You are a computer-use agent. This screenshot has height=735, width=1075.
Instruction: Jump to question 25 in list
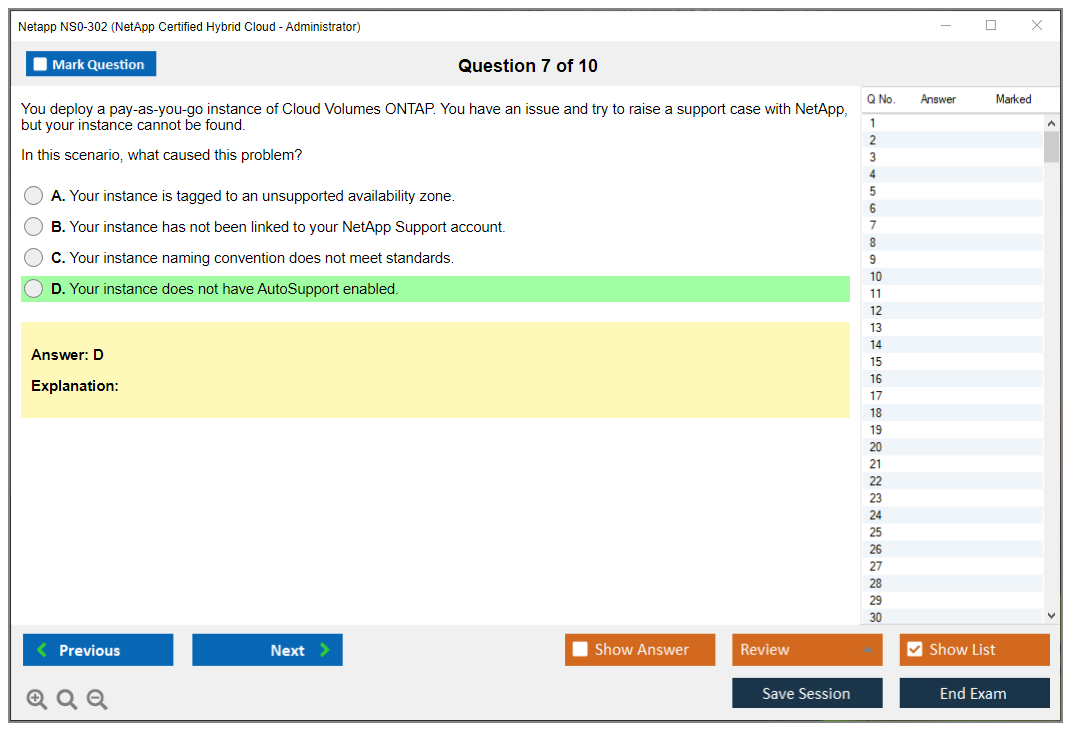coord(876,532)
